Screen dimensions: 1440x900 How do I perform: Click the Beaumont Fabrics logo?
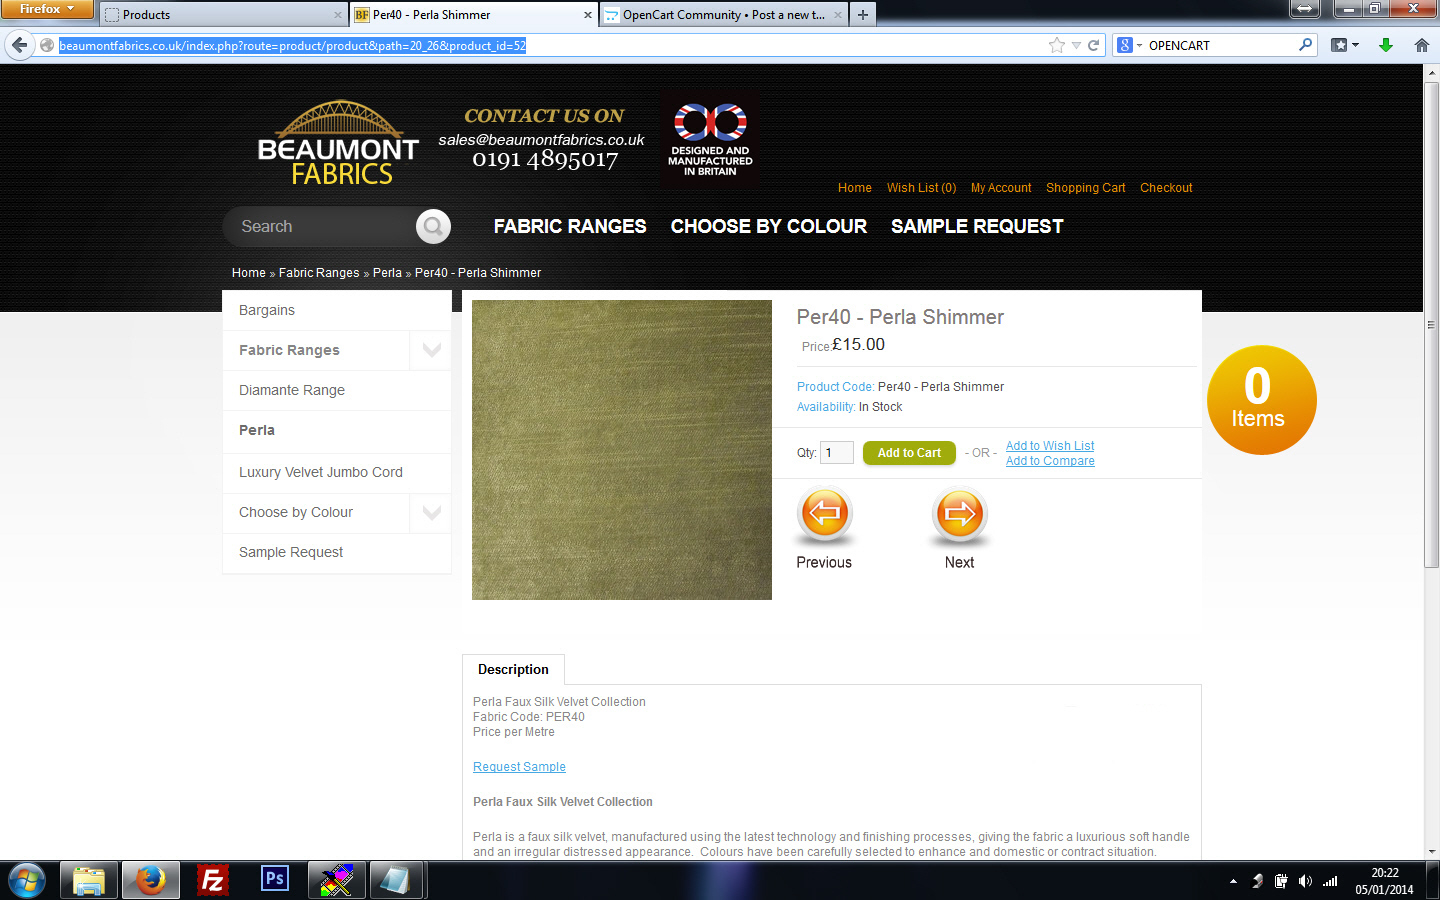click(338, 143)
